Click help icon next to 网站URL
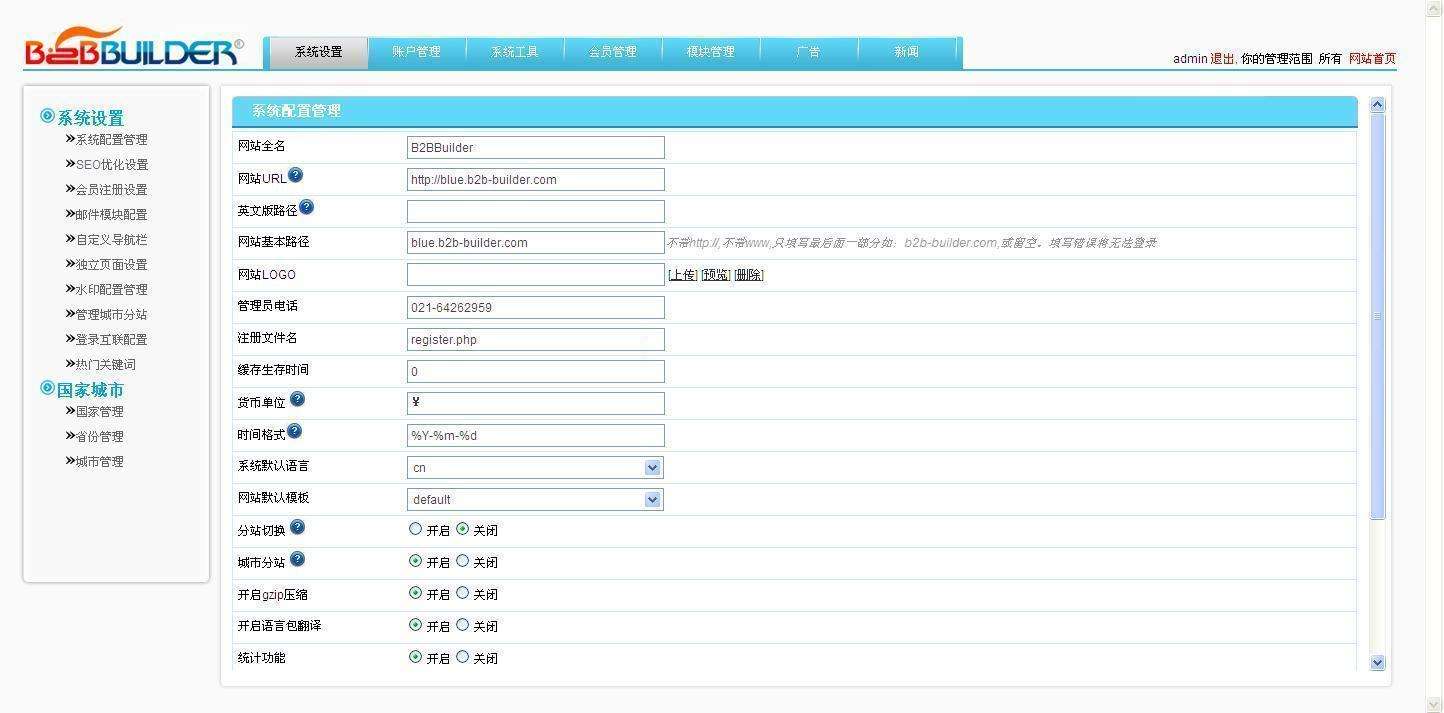The image size is (1444, 713). pyautogui.click(x=295, y=176)
